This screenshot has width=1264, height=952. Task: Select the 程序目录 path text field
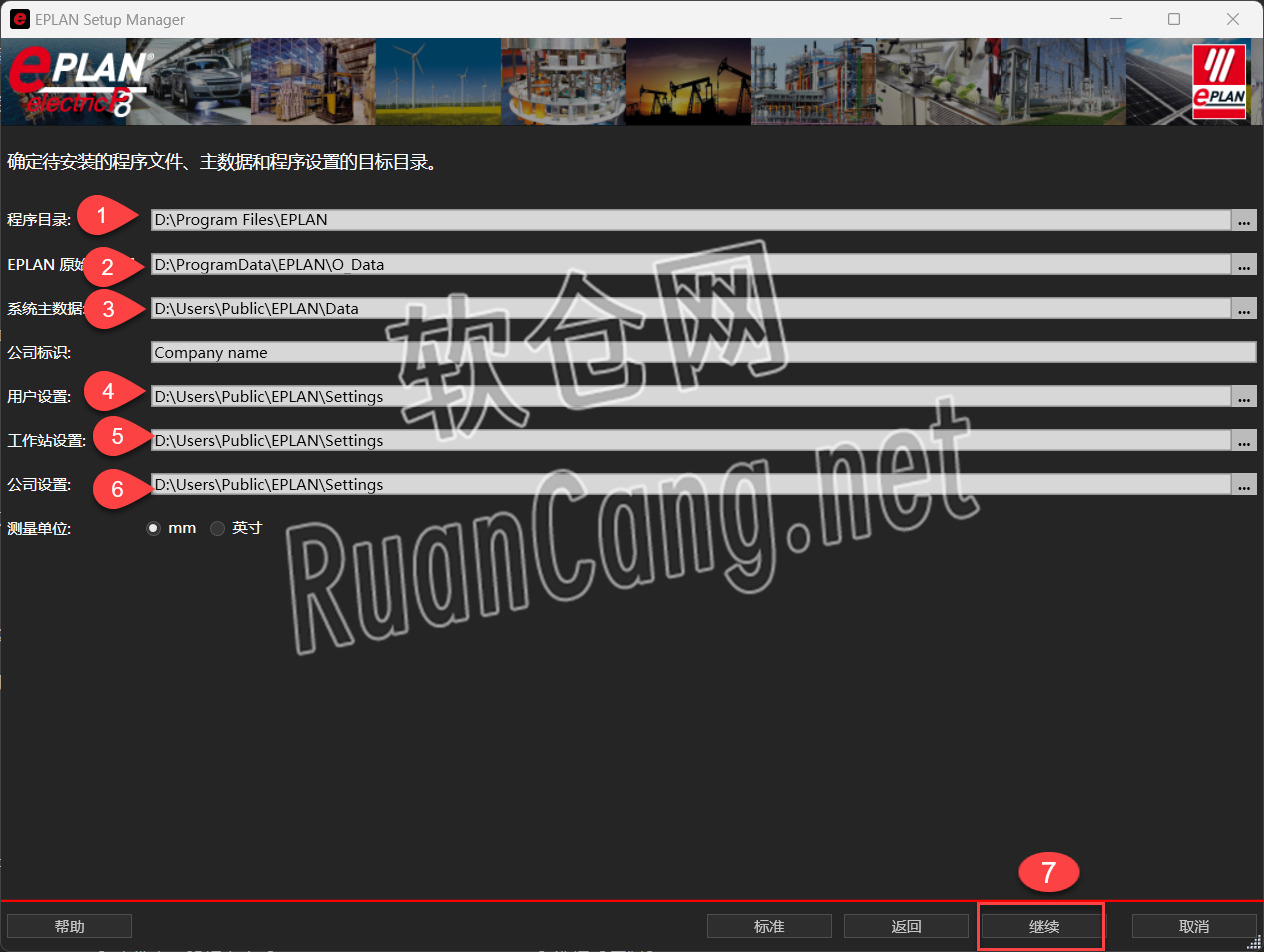pos(600,220)
